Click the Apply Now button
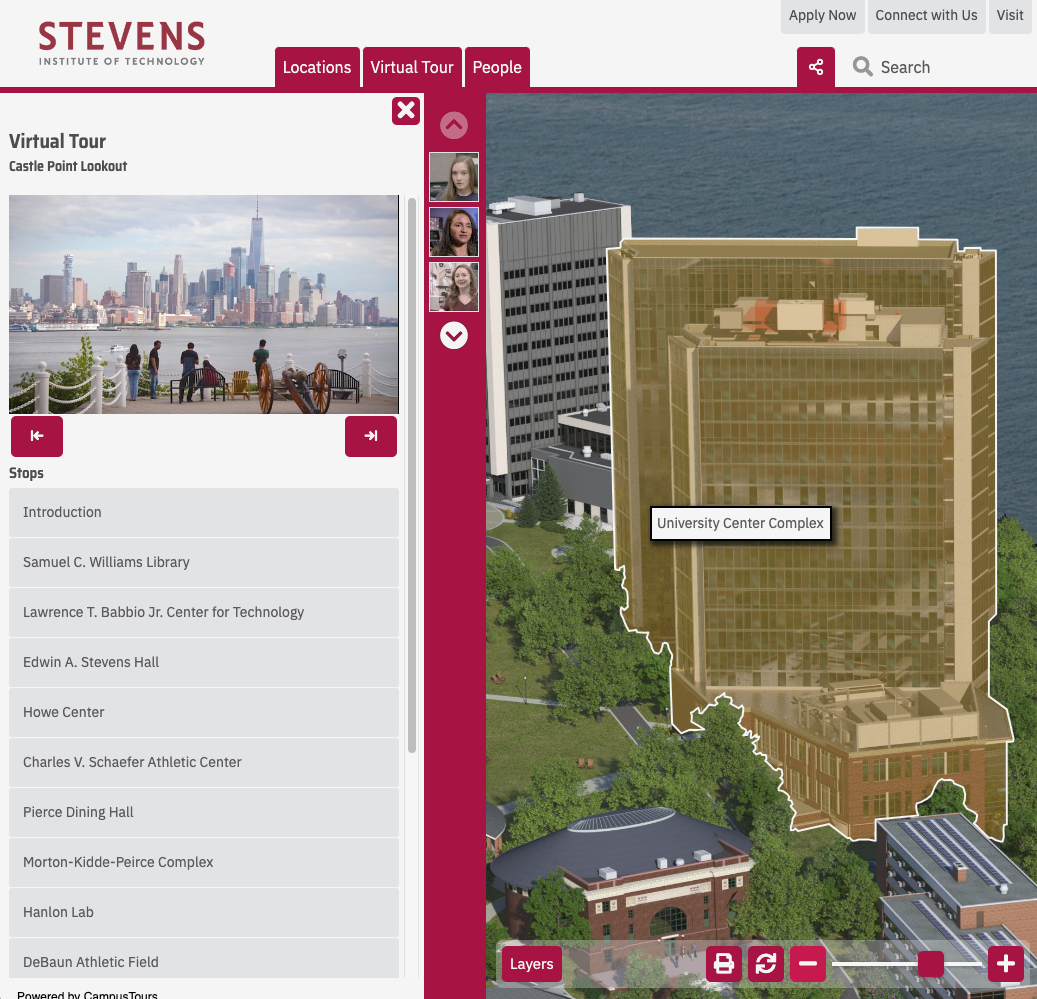1037x999 pixels. tap(822, 16)
